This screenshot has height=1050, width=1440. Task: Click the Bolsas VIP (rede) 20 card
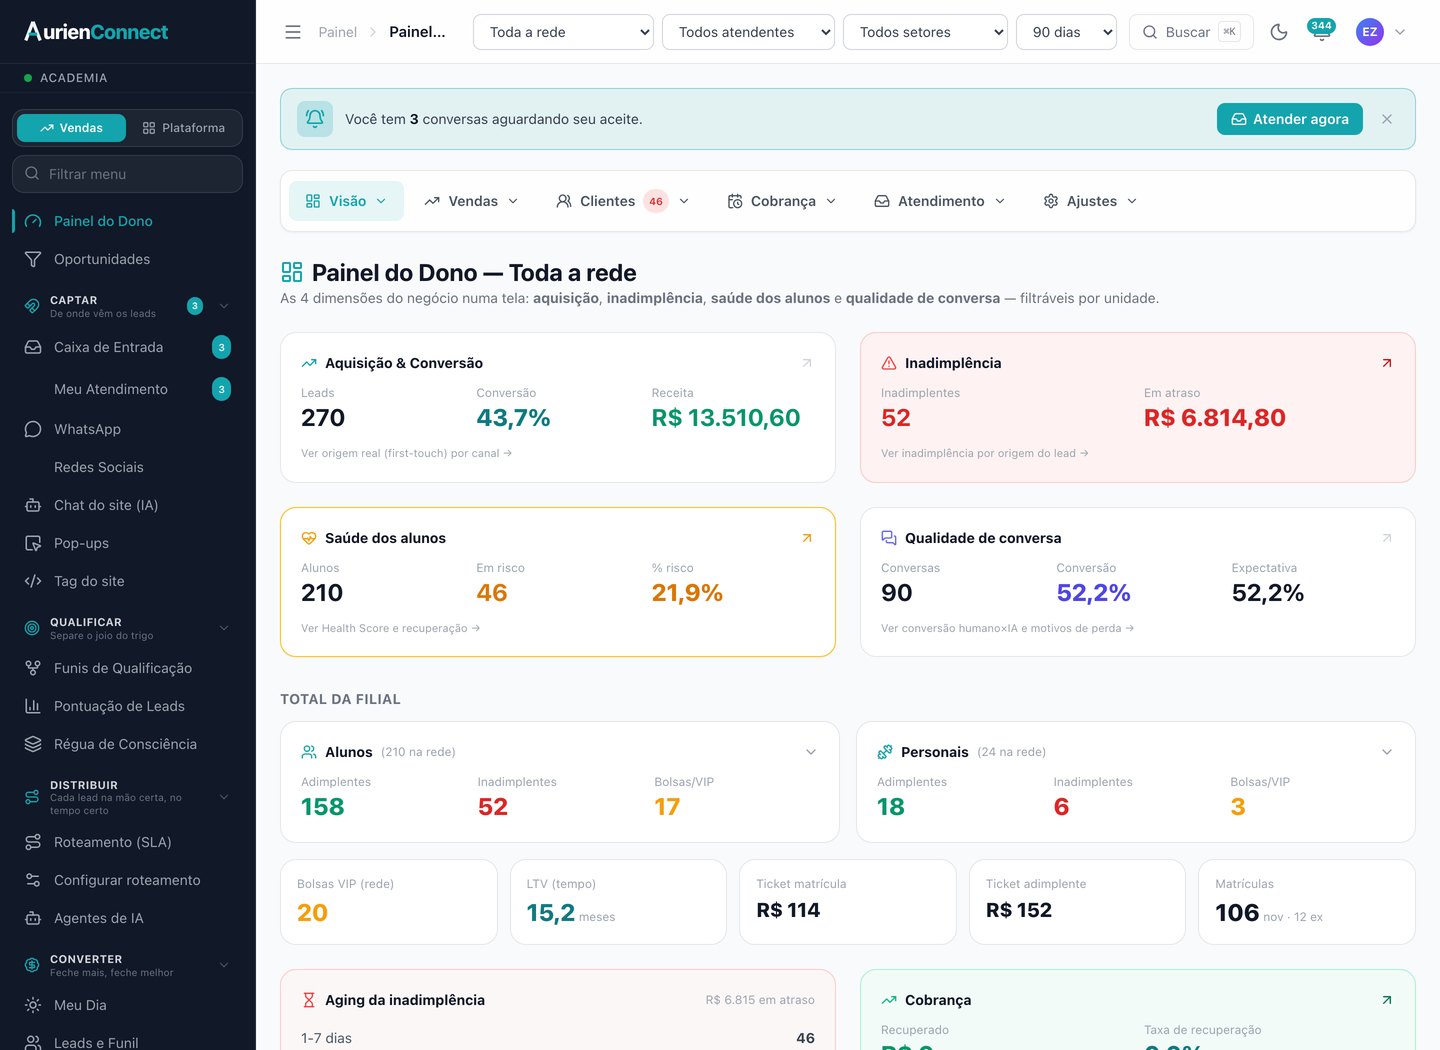(x=389, y=902)
